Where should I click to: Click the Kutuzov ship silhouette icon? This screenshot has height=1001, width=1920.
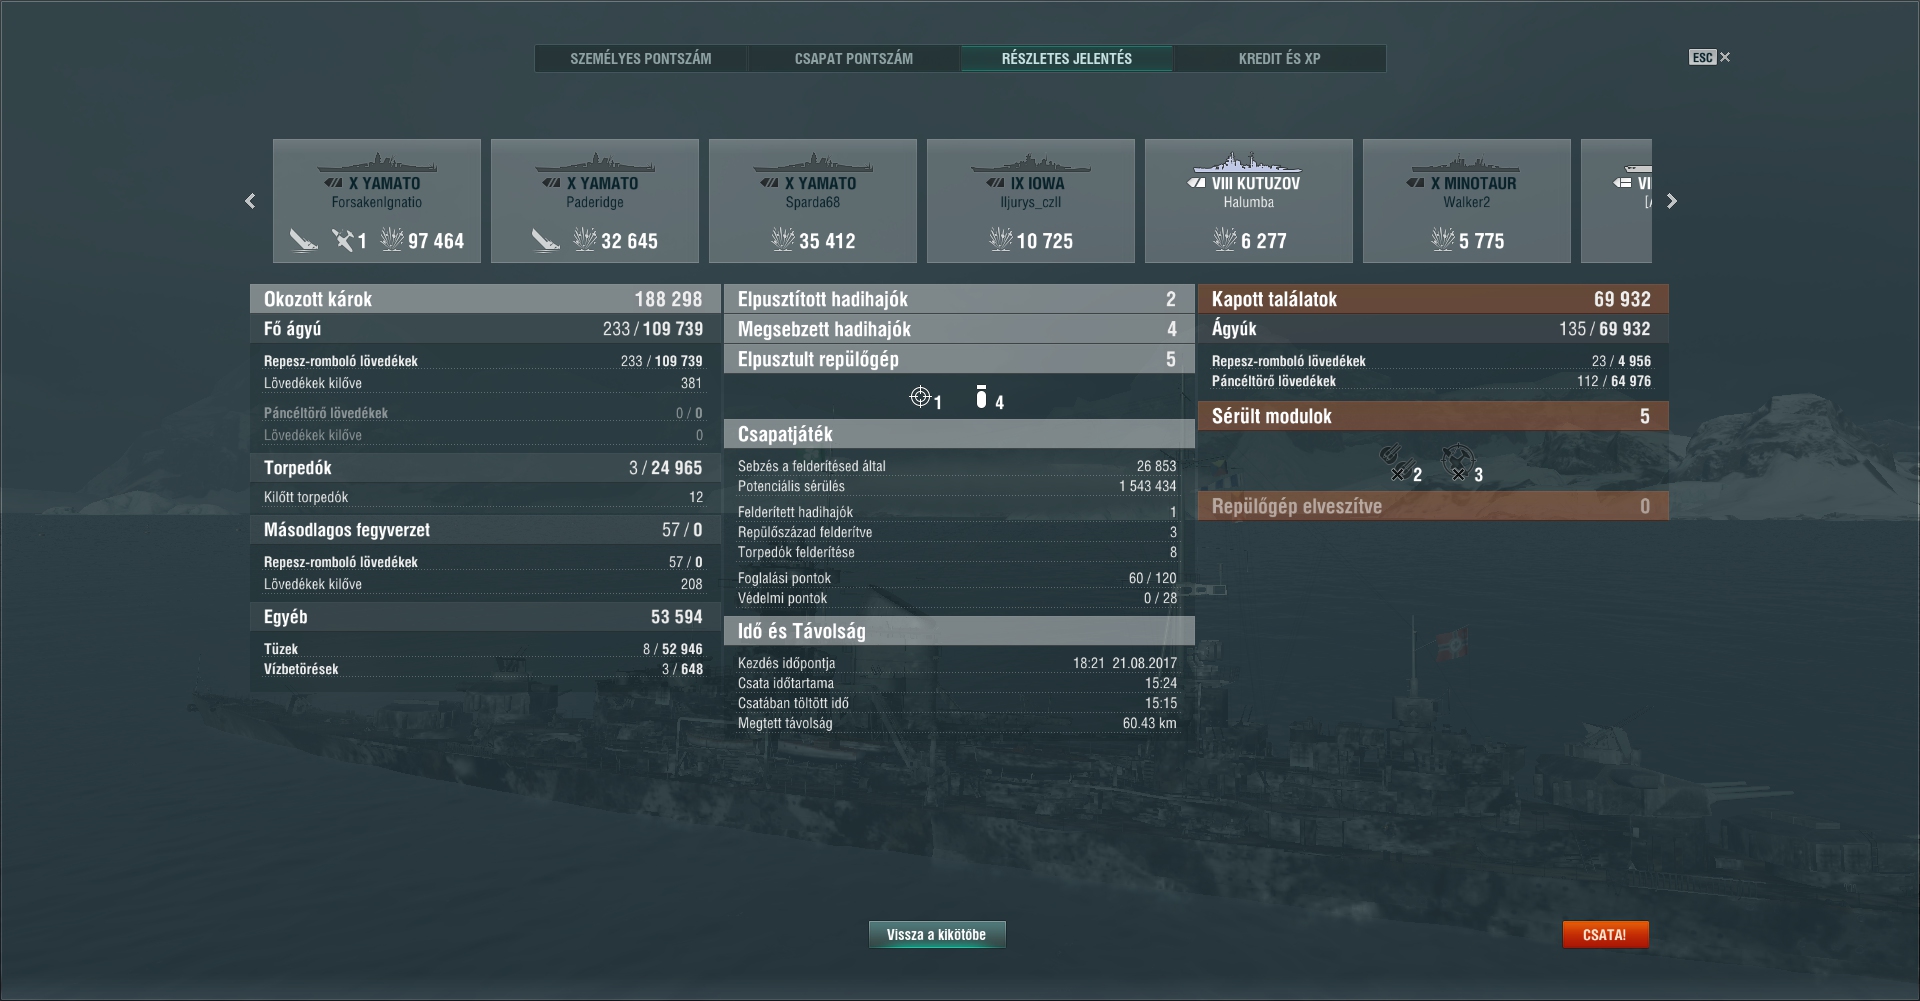coord(1248,163)
